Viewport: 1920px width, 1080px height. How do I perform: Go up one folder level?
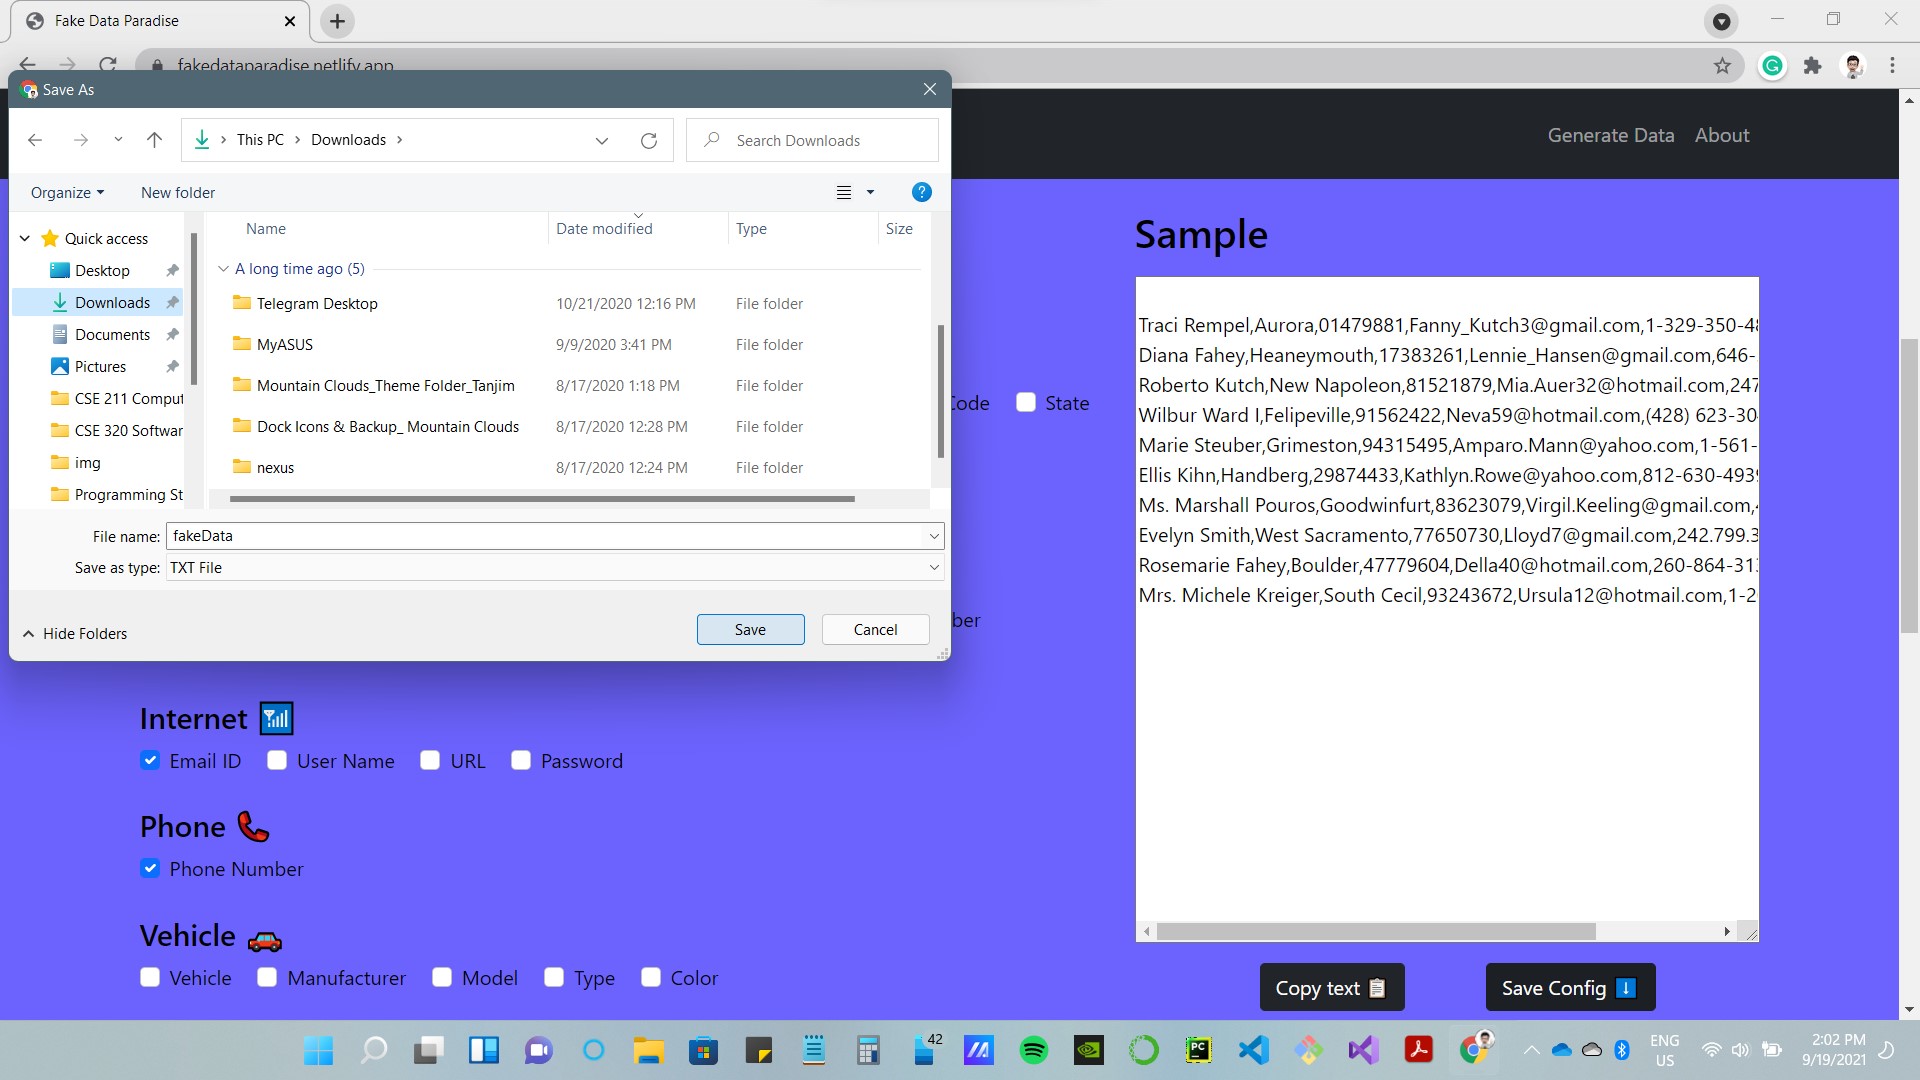(x=154, y=140)
